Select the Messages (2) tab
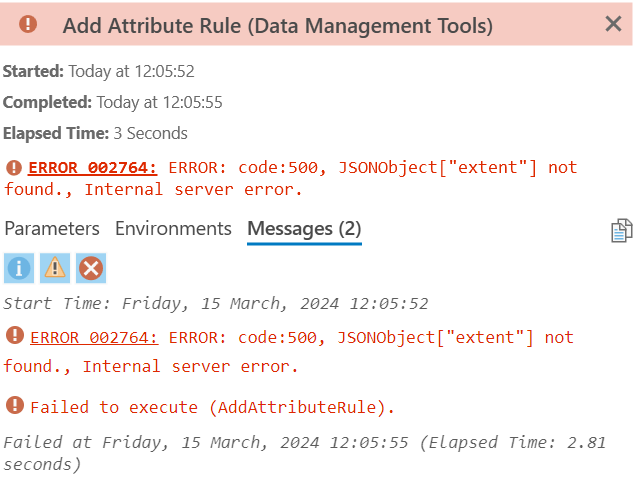Viewport: 638px width, 503px height. coord(304,229)
